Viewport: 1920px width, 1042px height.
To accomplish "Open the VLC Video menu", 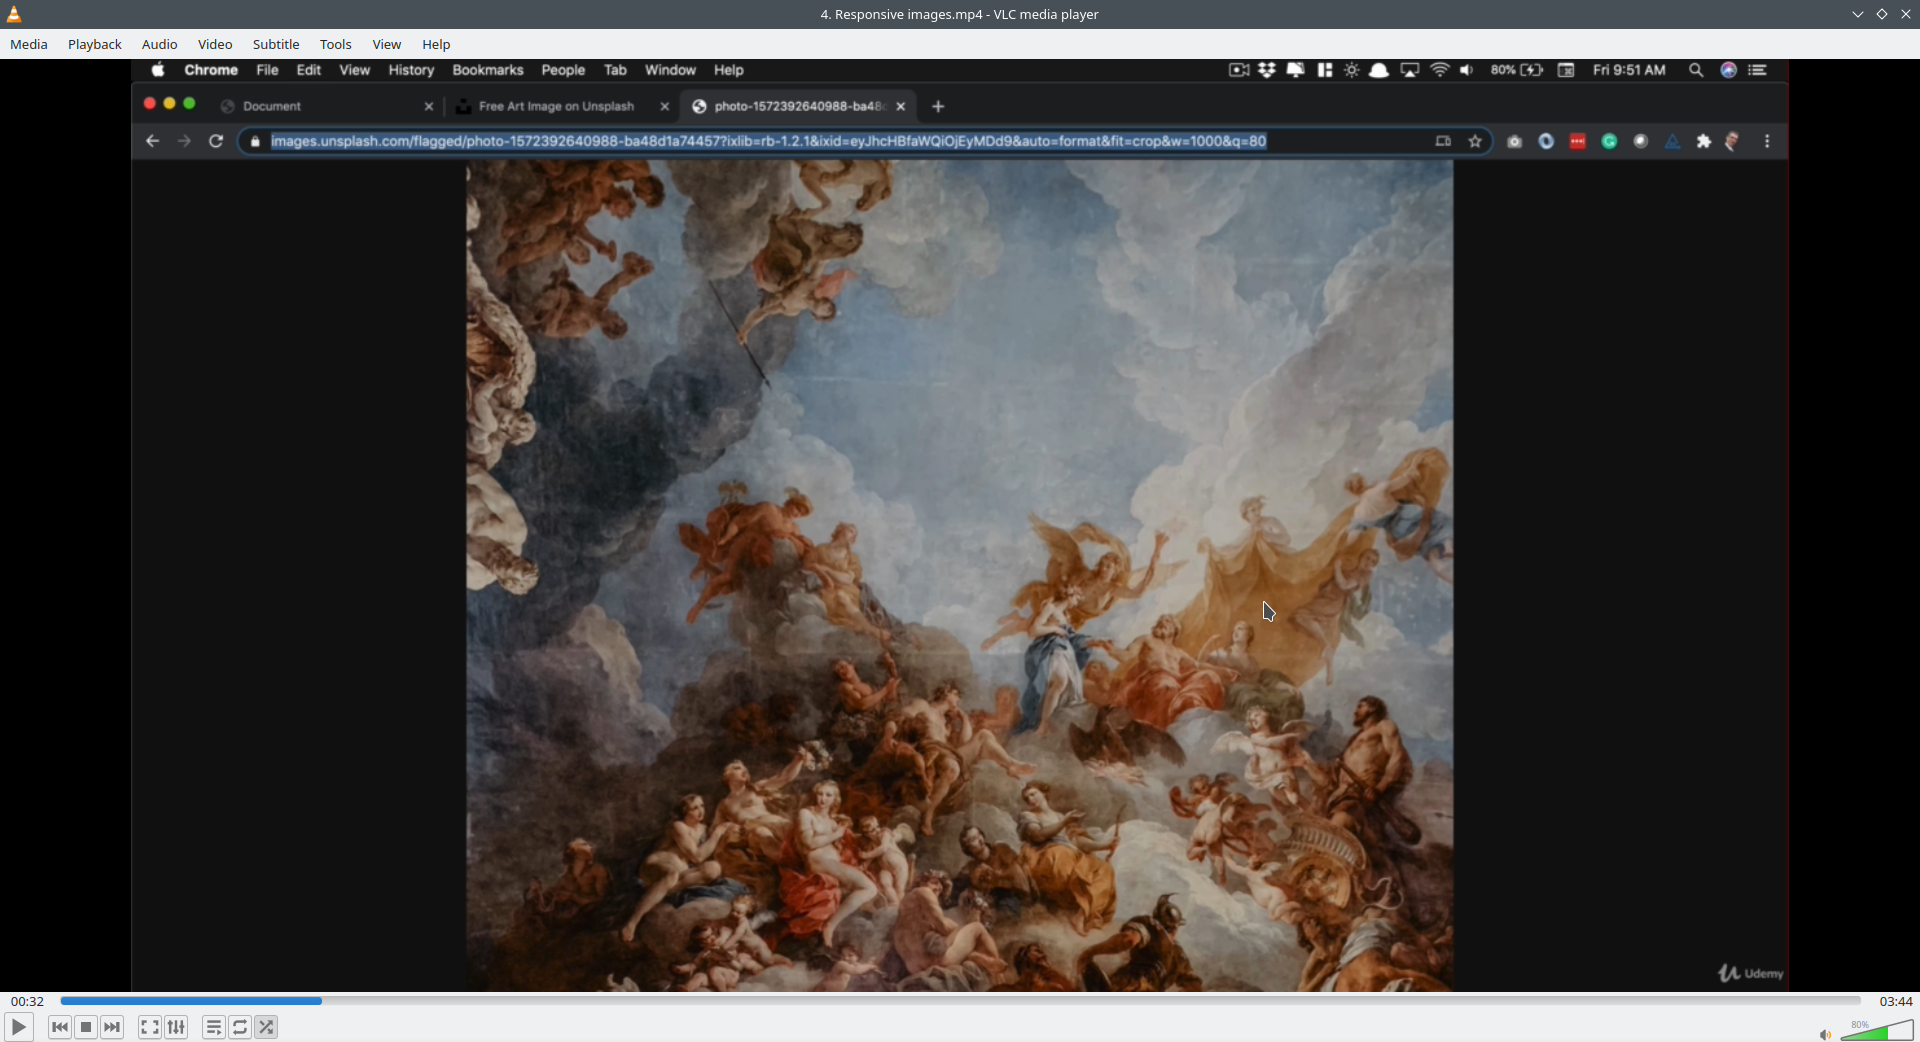I will 215,44.
